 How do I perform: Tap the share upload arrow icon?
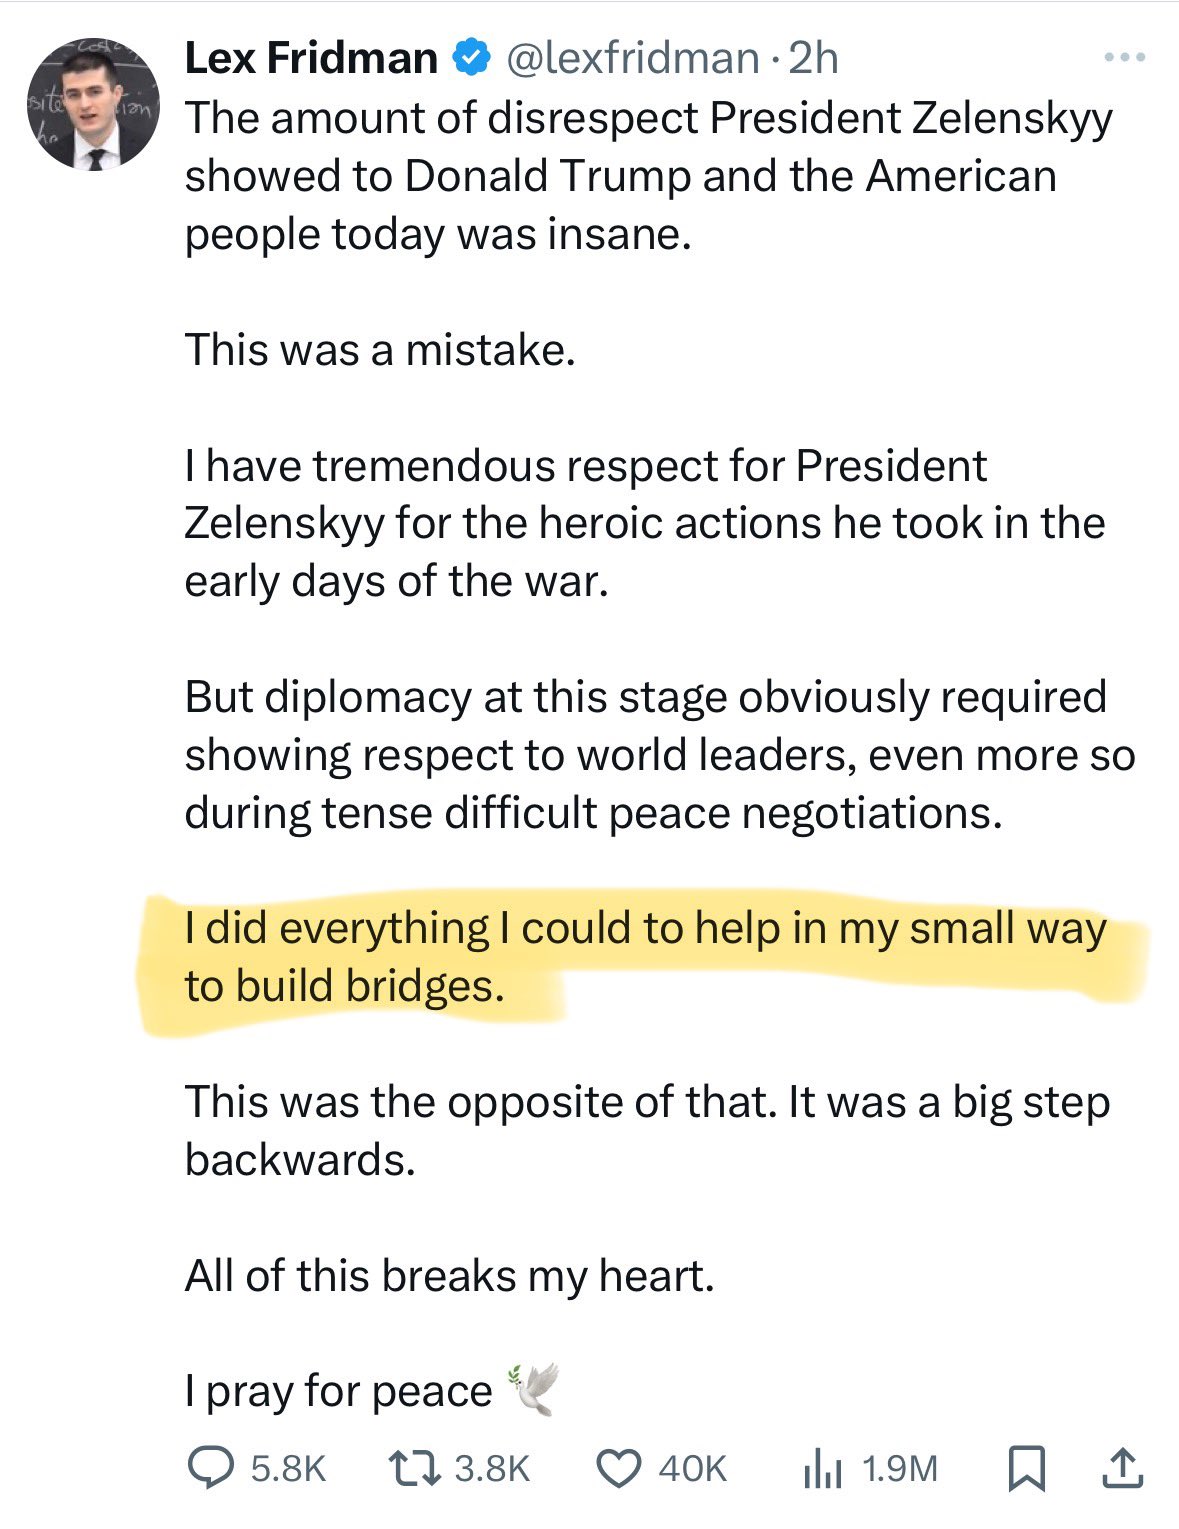[x=1121, y=1467]
